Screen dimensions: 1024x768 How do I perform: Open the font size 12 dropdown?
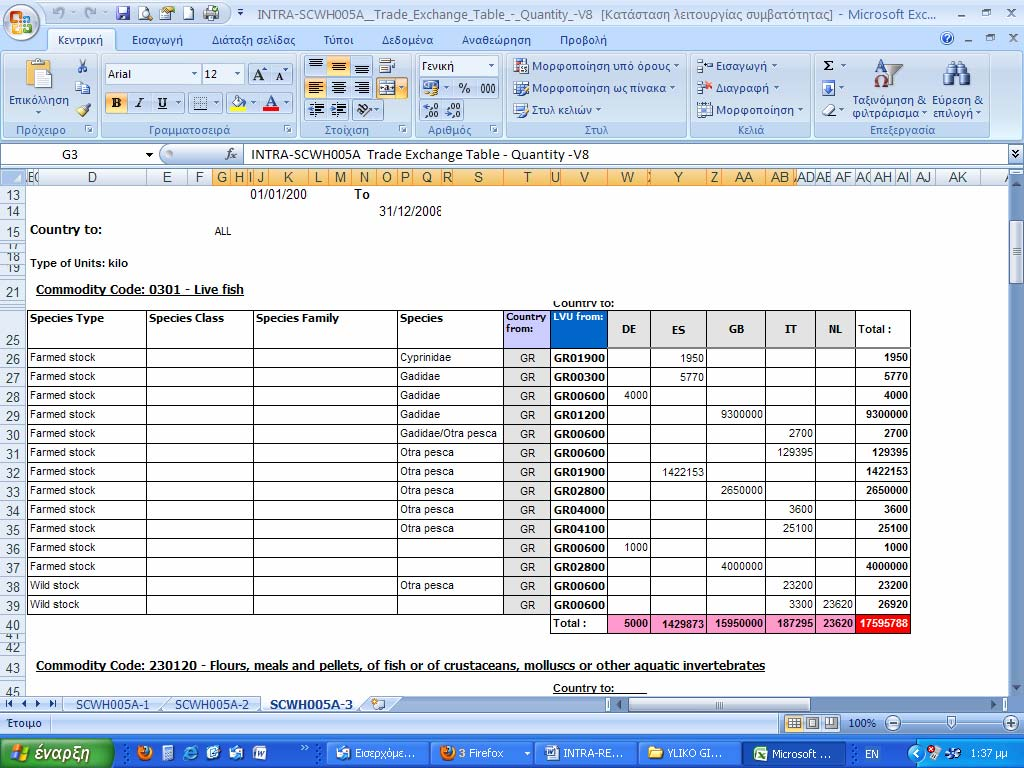[x=237, y=74]
